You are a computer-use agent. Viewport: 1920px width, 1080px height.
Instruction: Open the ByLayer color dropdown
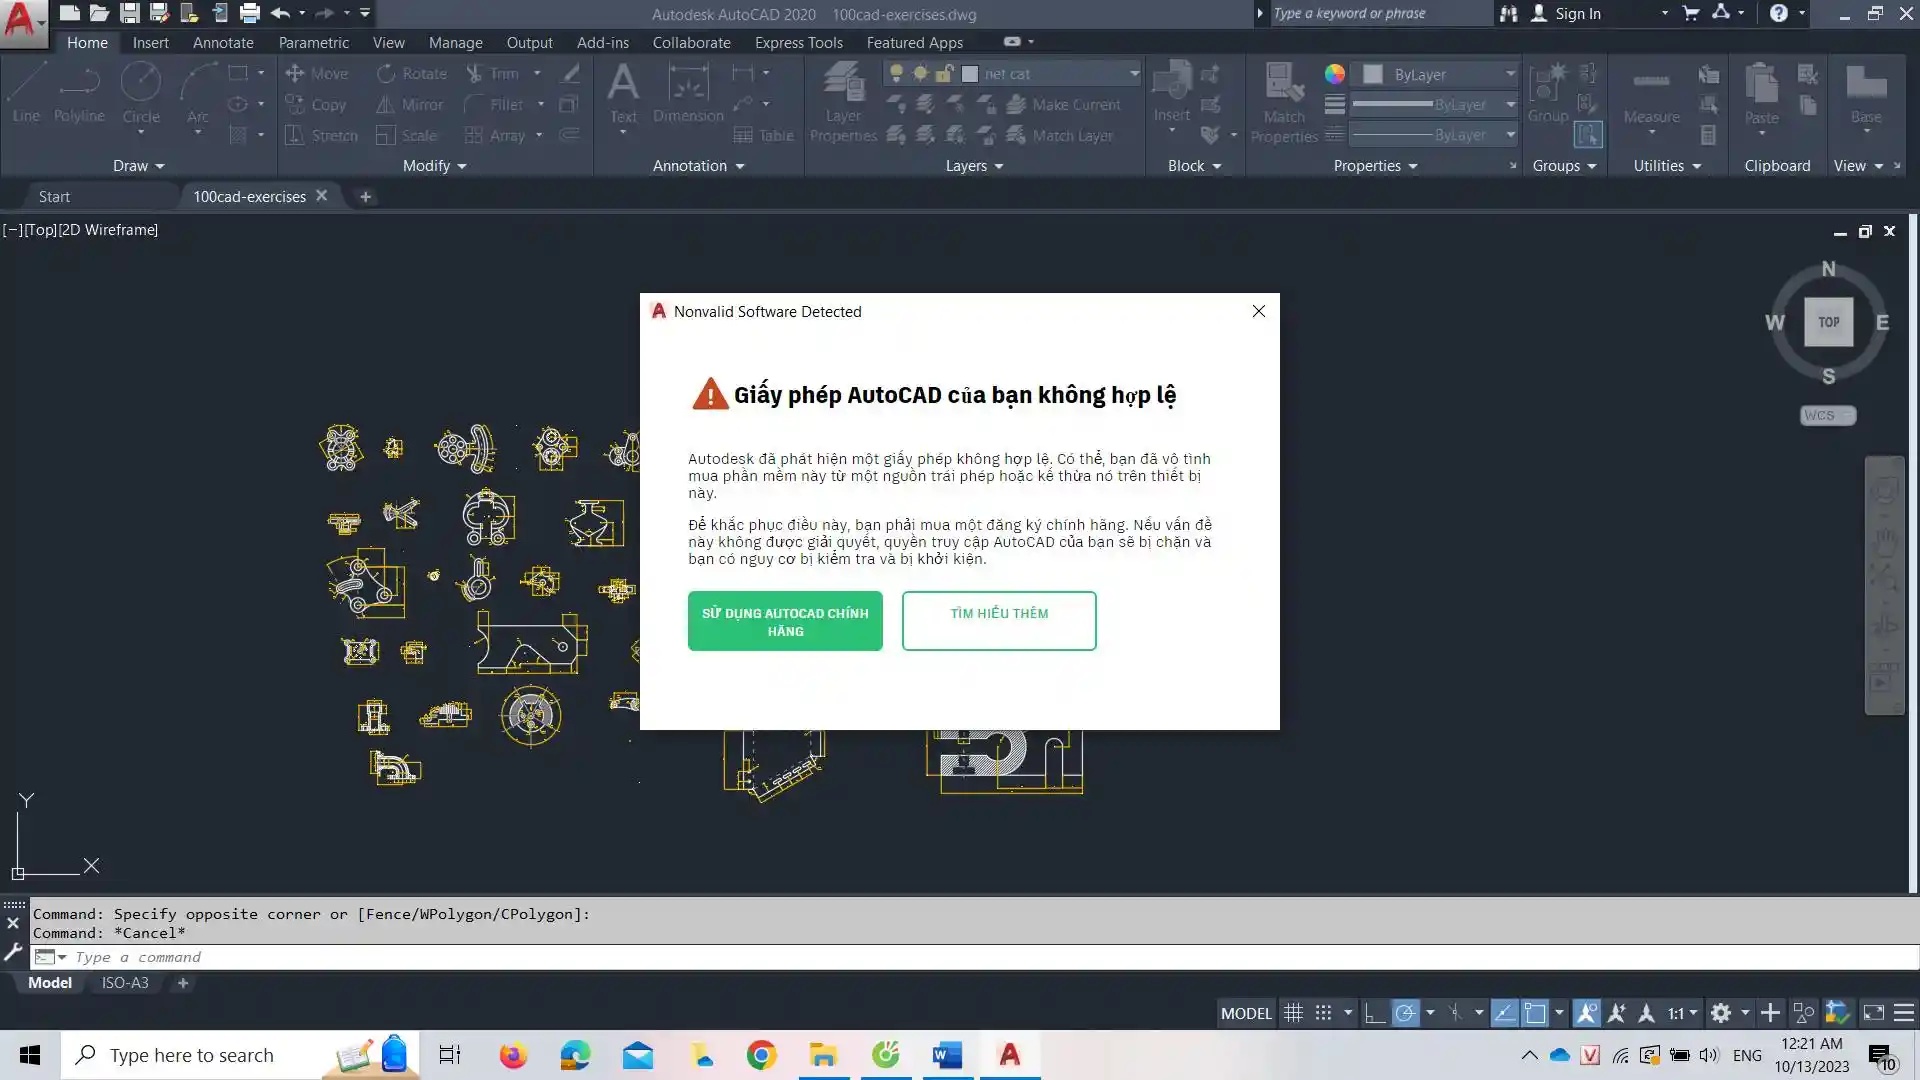1436,74
